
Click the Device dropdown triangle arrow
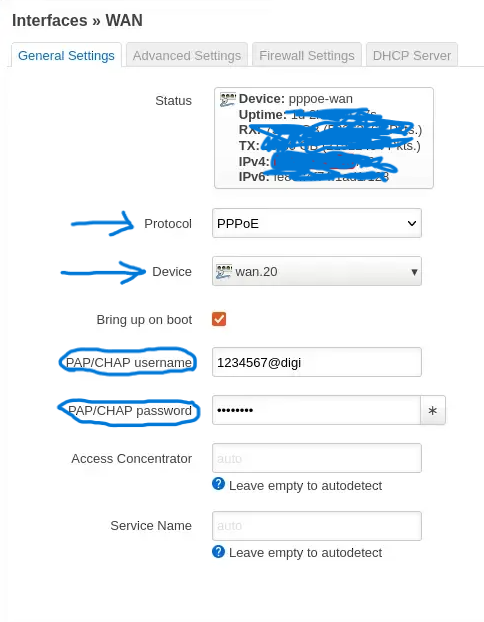tap(414, 272)
